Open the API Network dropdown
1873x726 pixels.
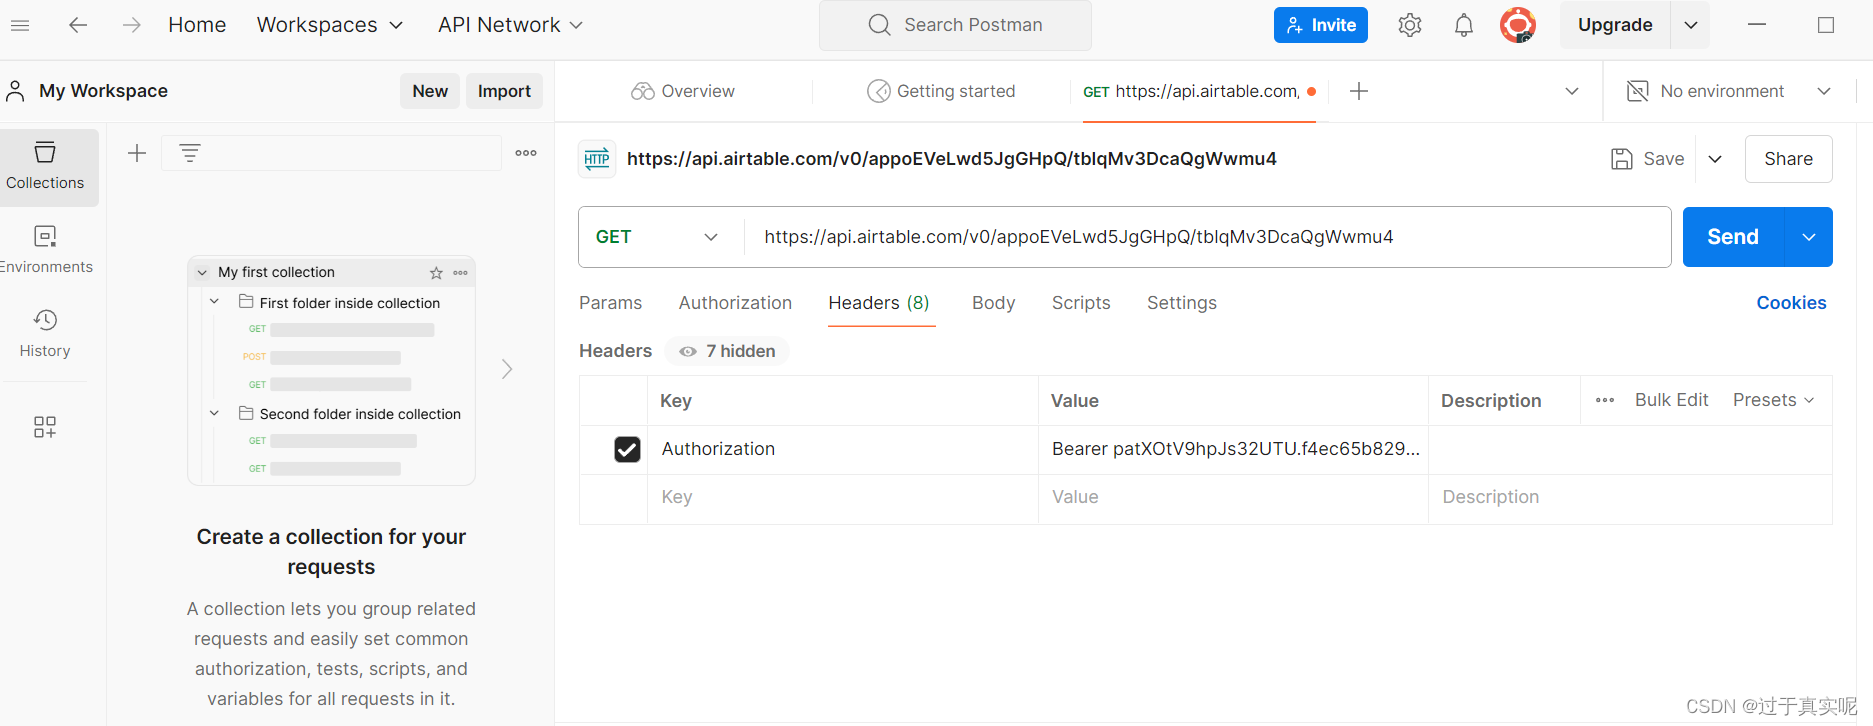click(x=510, y=25)
